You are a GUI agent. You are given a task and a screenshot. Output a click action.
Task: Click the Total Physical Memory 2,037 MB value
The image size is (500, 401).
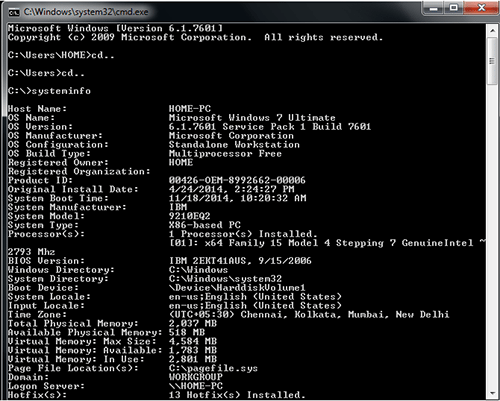193,323
